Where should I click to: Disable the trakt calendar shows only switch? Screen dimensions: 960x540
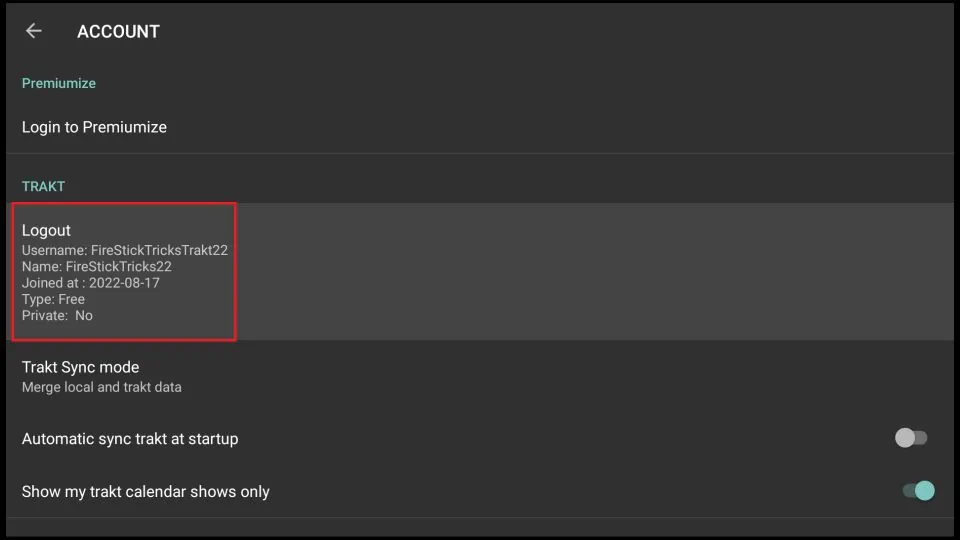tap(917, 491)
